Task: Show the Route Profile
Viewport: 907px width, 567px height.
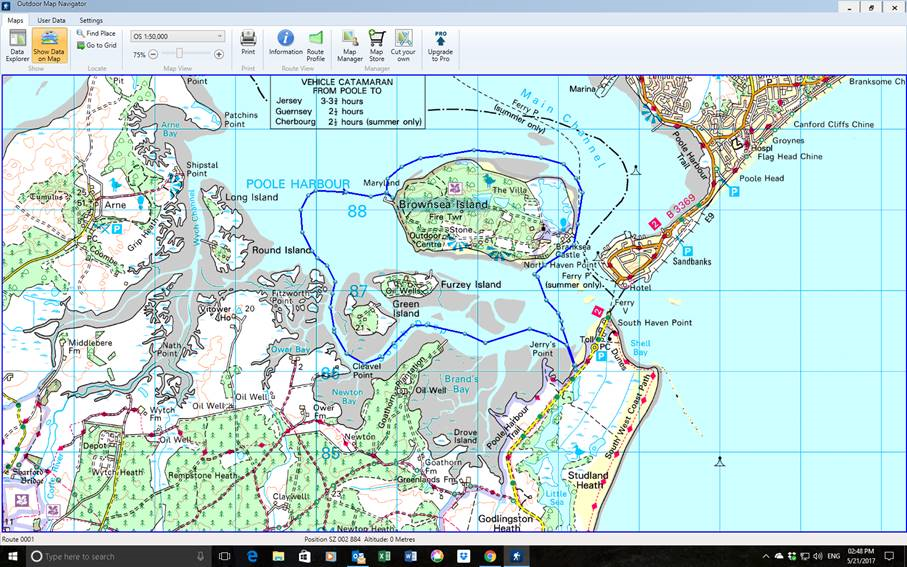Action: pos(315,43)
